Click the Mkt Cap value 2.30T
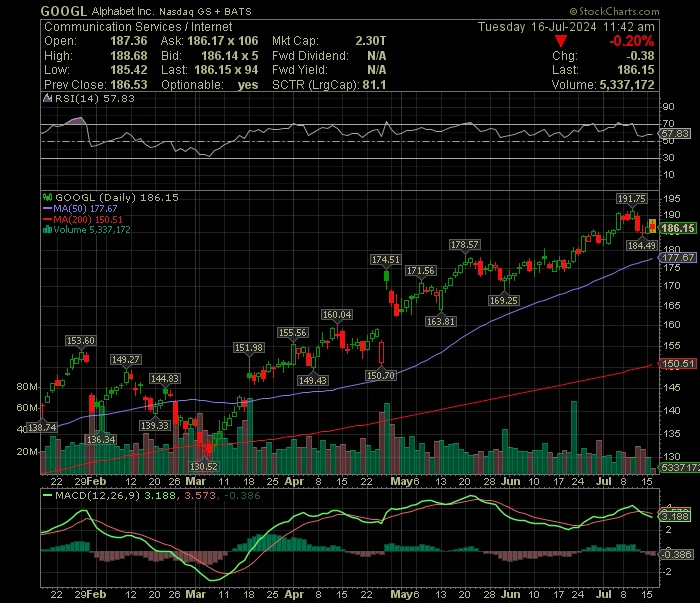Screen dimensions: 700x603 [371, 41]
